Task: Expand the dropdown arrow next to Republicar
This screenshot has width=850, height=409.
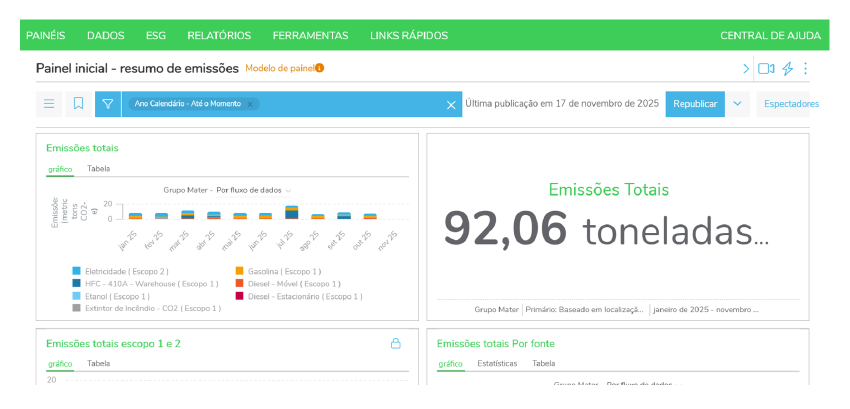Action: click(737, 104)
